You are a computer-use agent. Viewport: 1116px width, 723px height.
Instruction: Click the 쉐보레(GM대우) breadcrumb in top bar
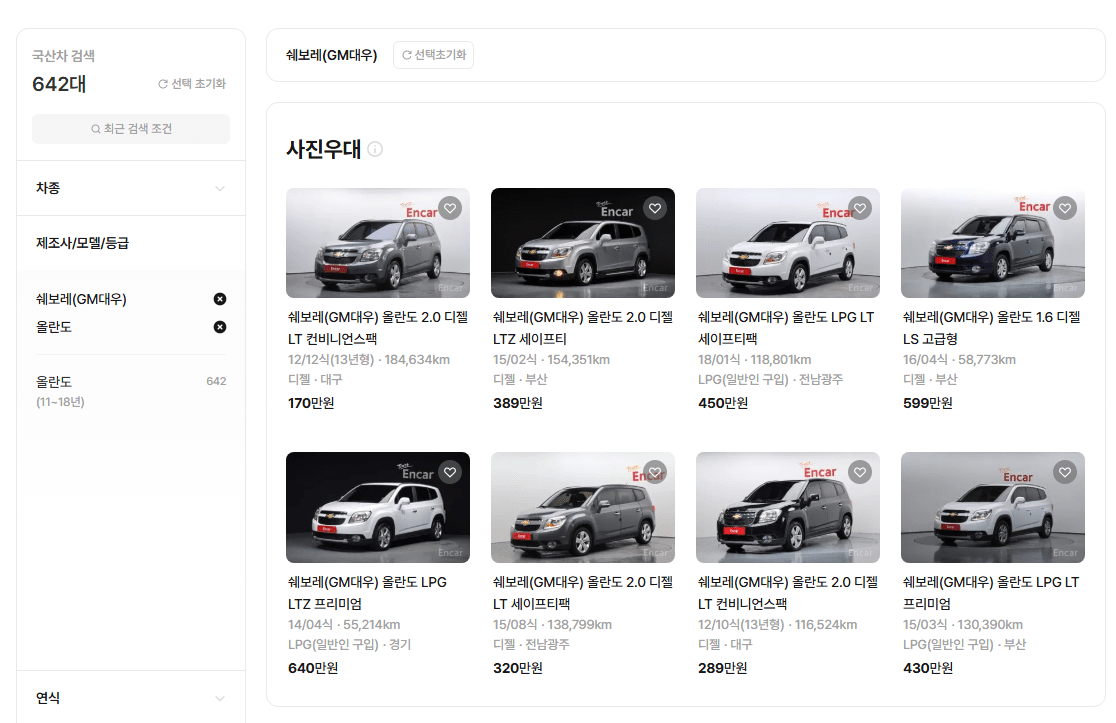(332, 55)
